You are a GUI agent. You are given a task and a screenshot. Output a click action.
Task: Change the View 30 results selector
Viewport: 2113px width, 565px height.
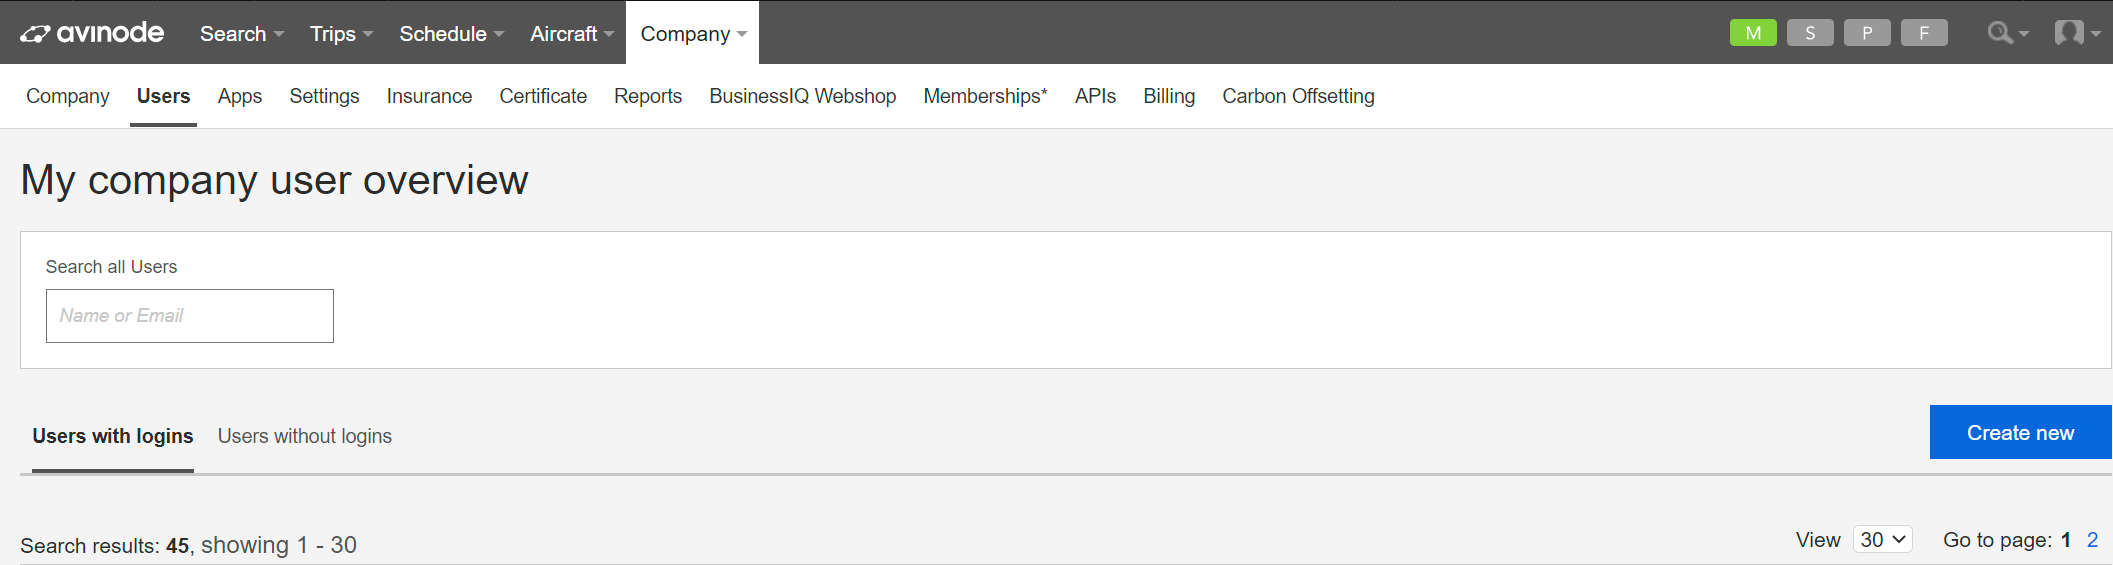(1883, 540)
